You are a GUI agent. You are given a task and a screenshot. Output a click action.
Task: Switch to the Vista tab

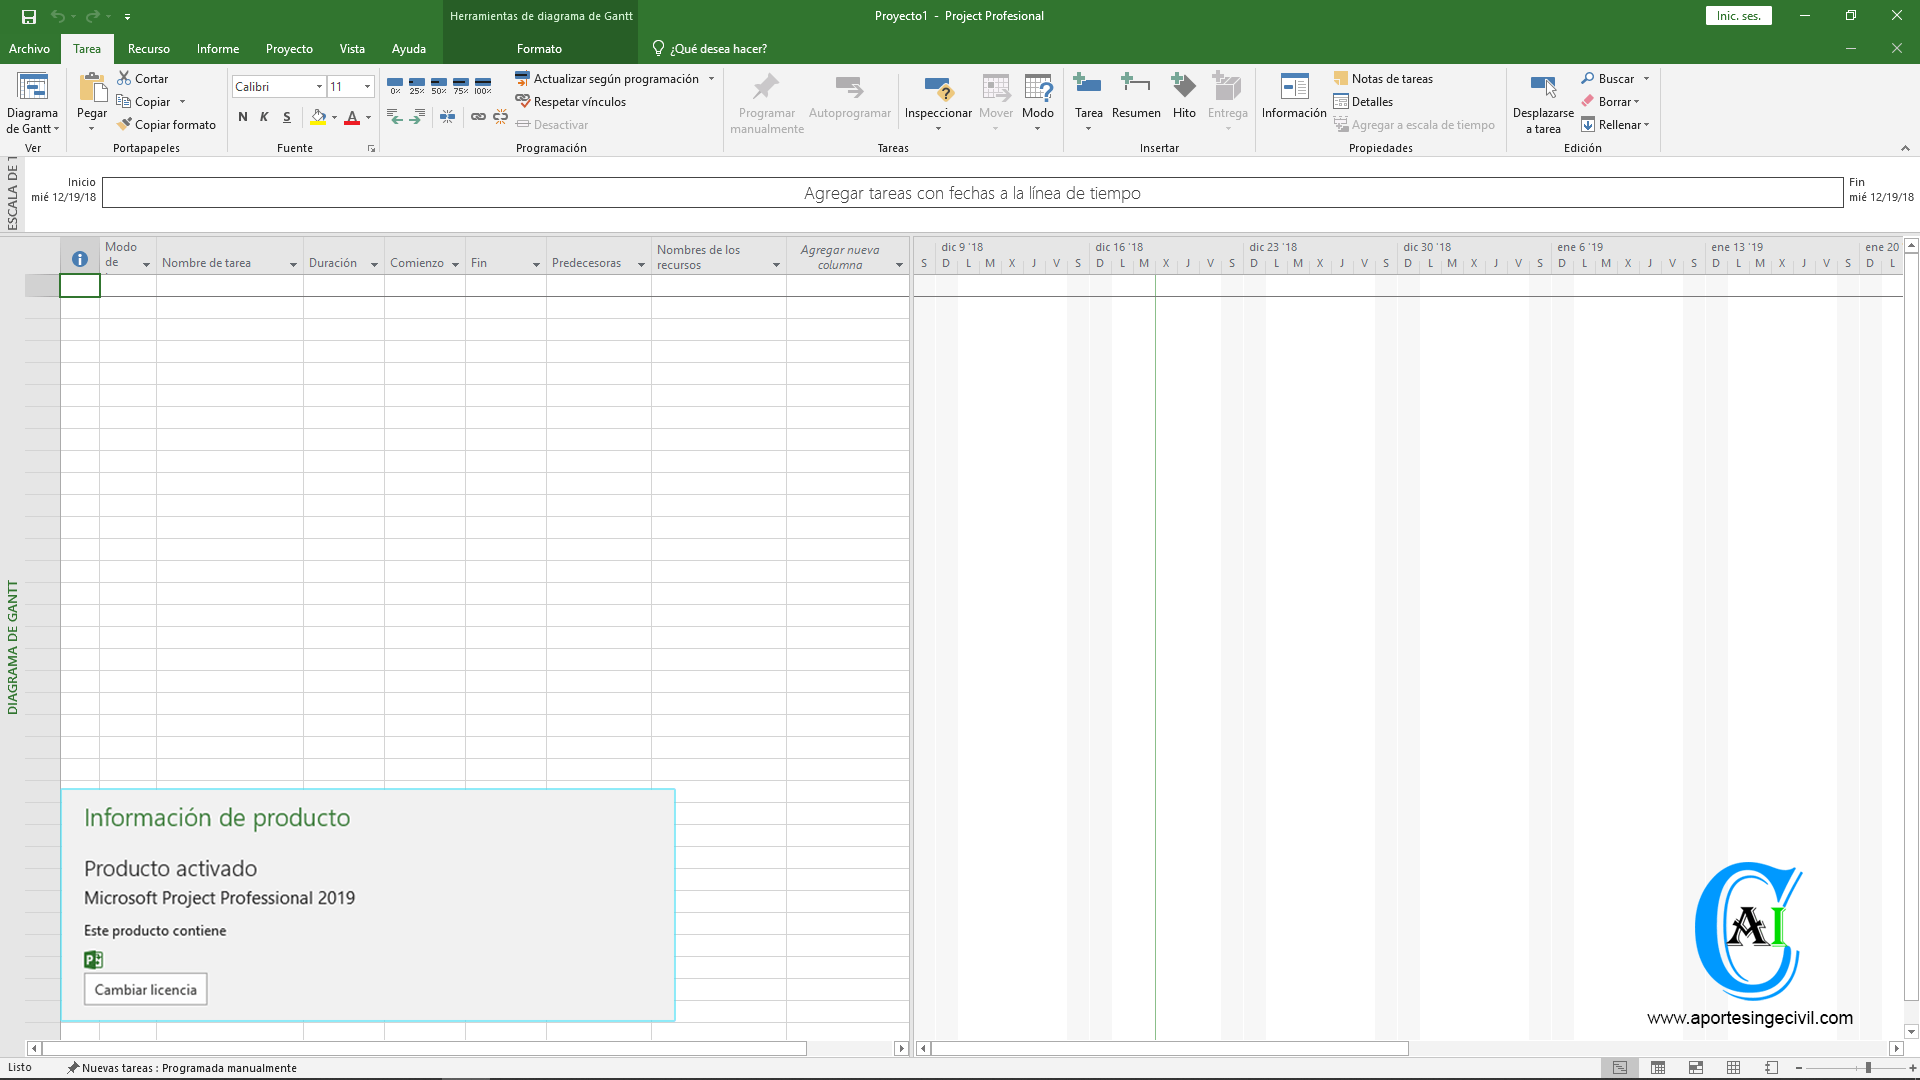point(352,49)
